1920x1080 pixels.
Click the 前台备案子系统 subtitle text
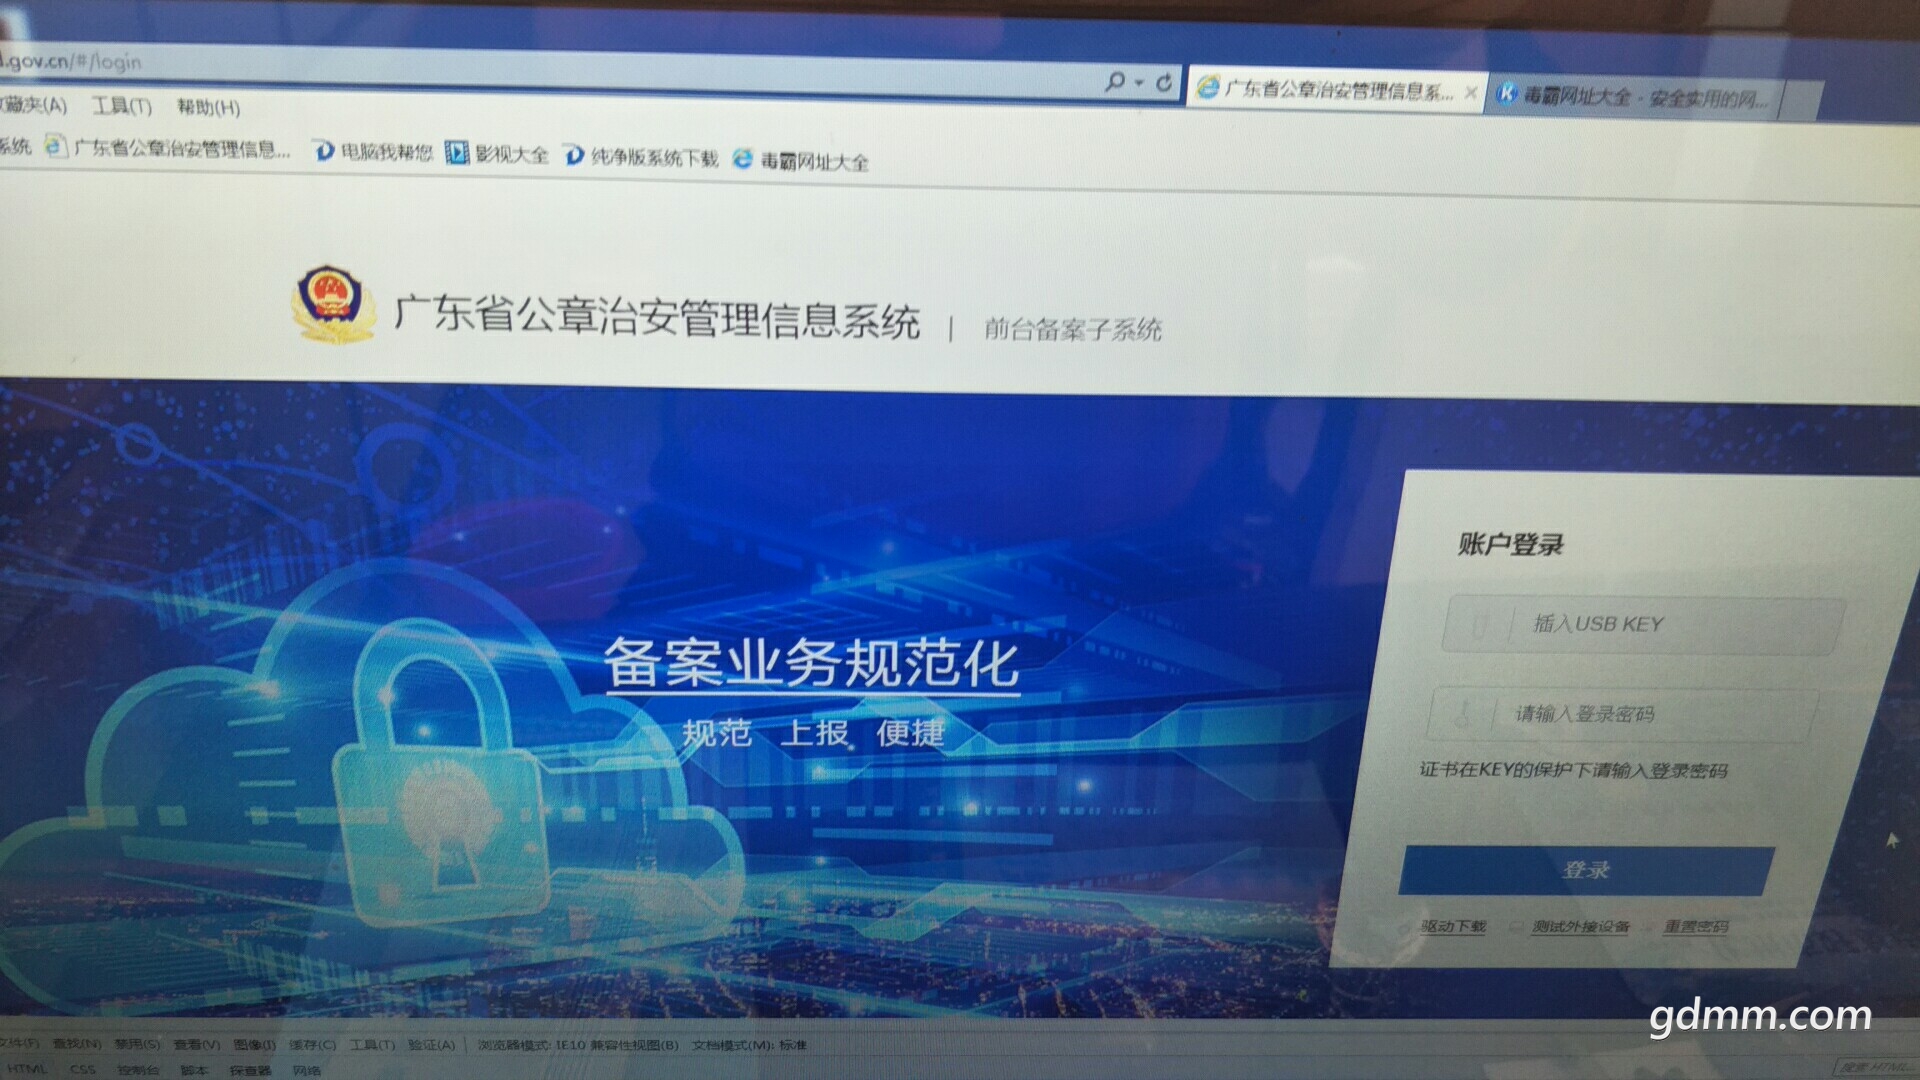(x=1073, y=329)
